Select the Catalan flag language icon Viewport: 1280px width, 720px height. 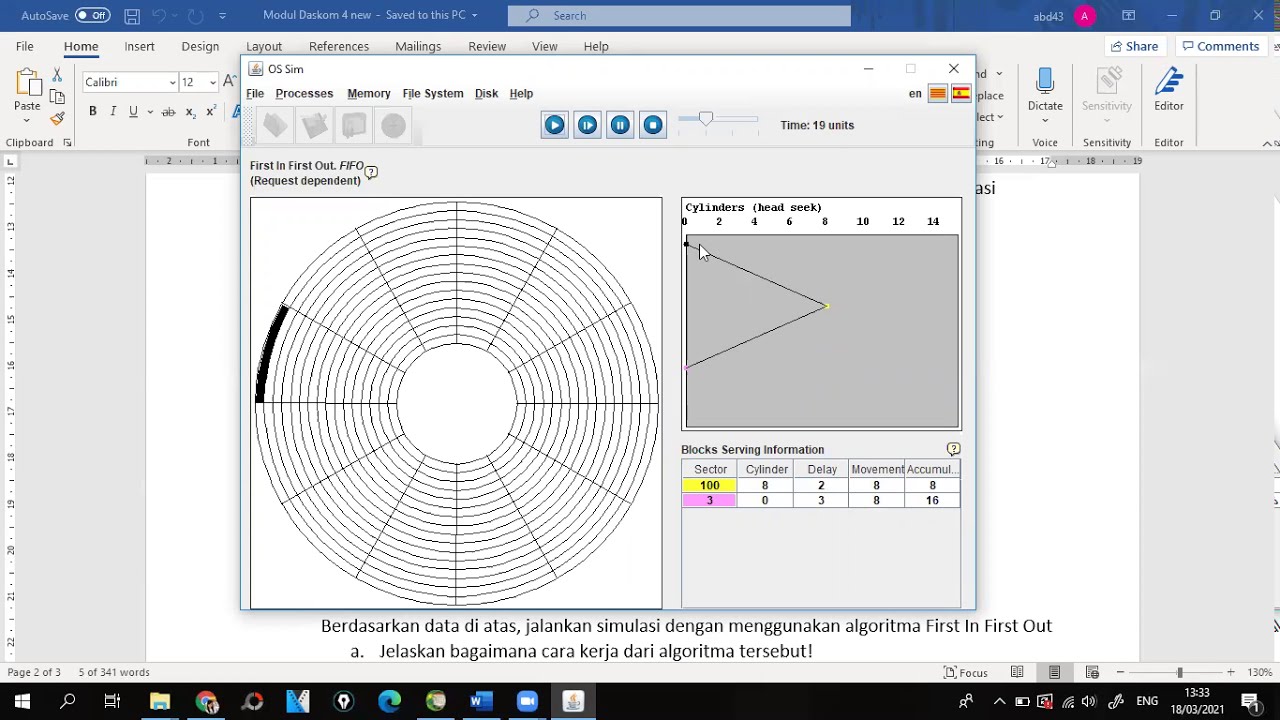tap(937, 93)
